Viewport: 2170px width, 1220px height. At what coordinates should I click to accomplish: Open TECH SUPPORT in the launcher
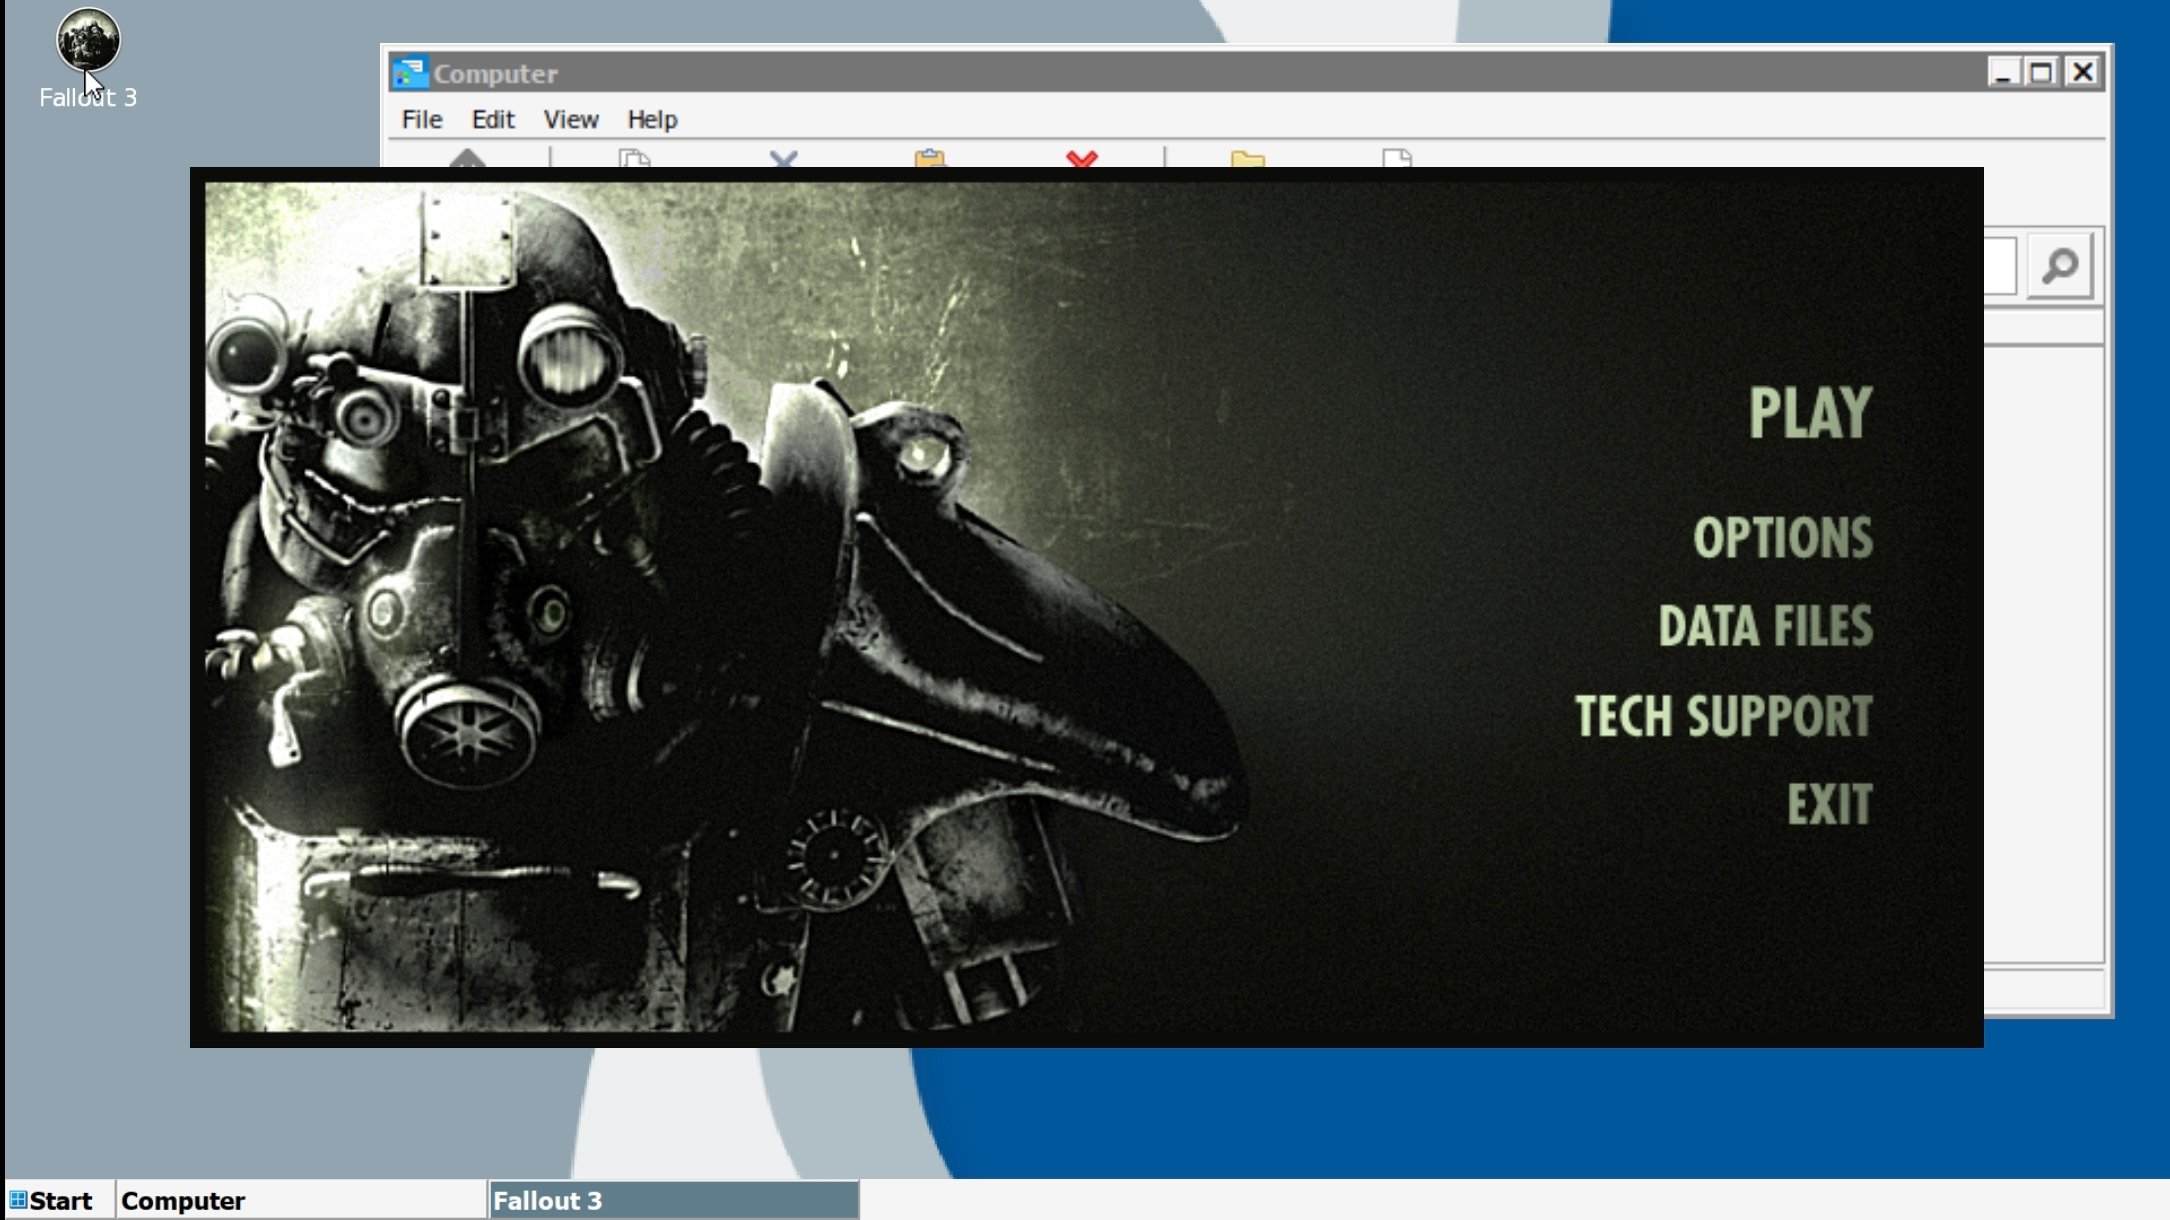tap(1723, 716)
